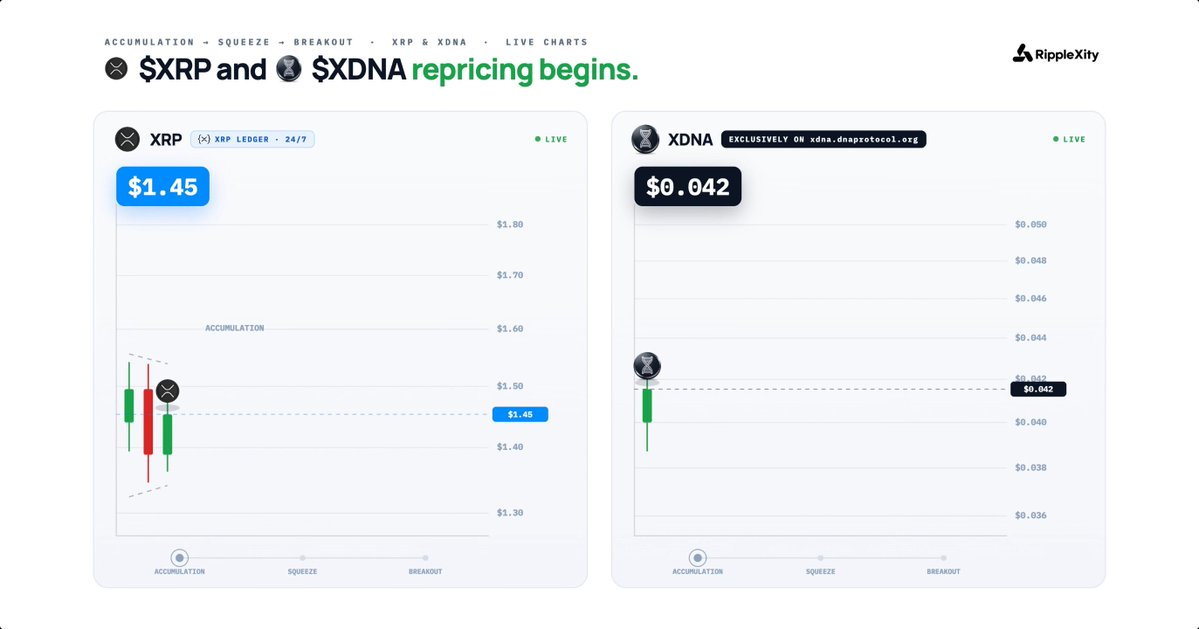Viewport: 1199px width, 629px height.
Task: Click the XDNA coin marker above the green candle
Action: [x=647, y=366]
